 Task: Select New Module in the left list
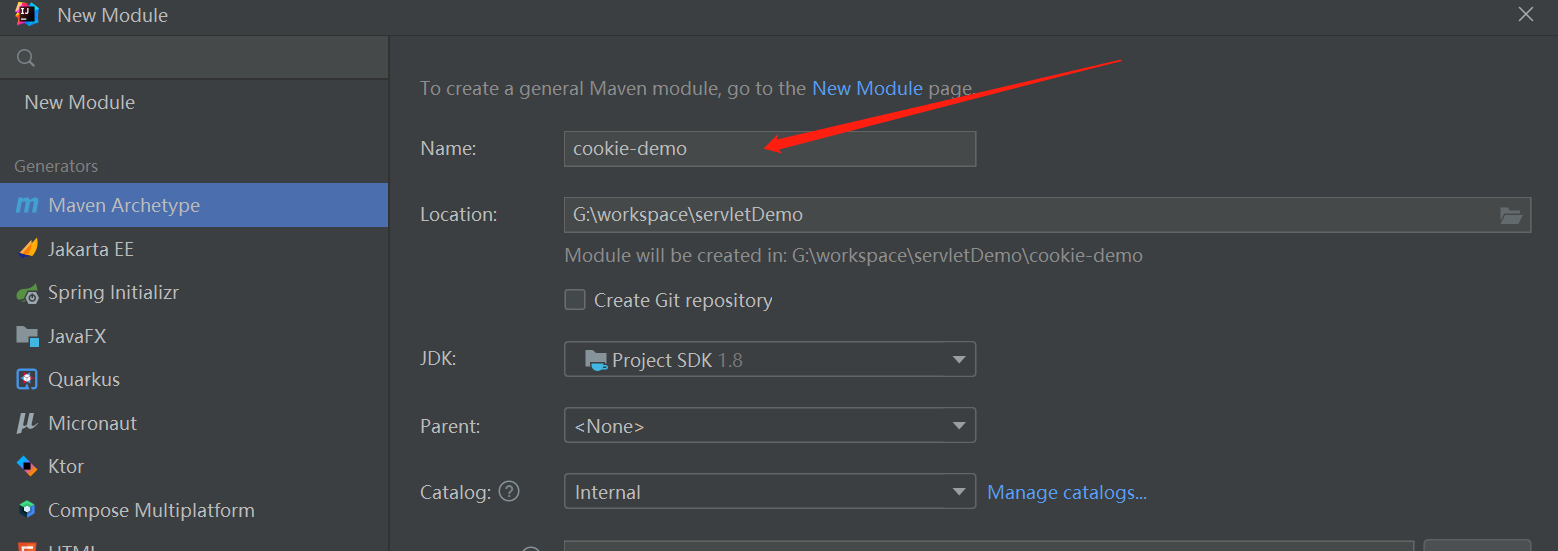click(80, 103)
